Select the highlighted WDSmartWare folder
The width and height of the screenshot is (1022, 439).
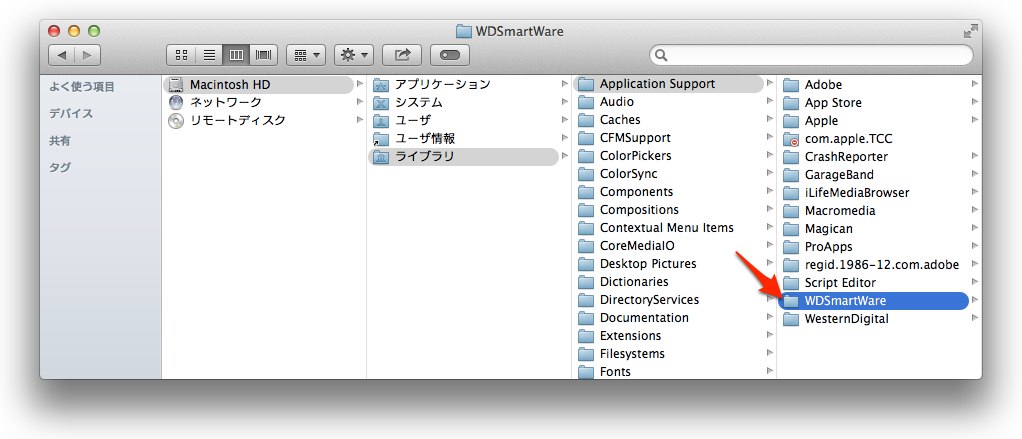coord(873,301)
